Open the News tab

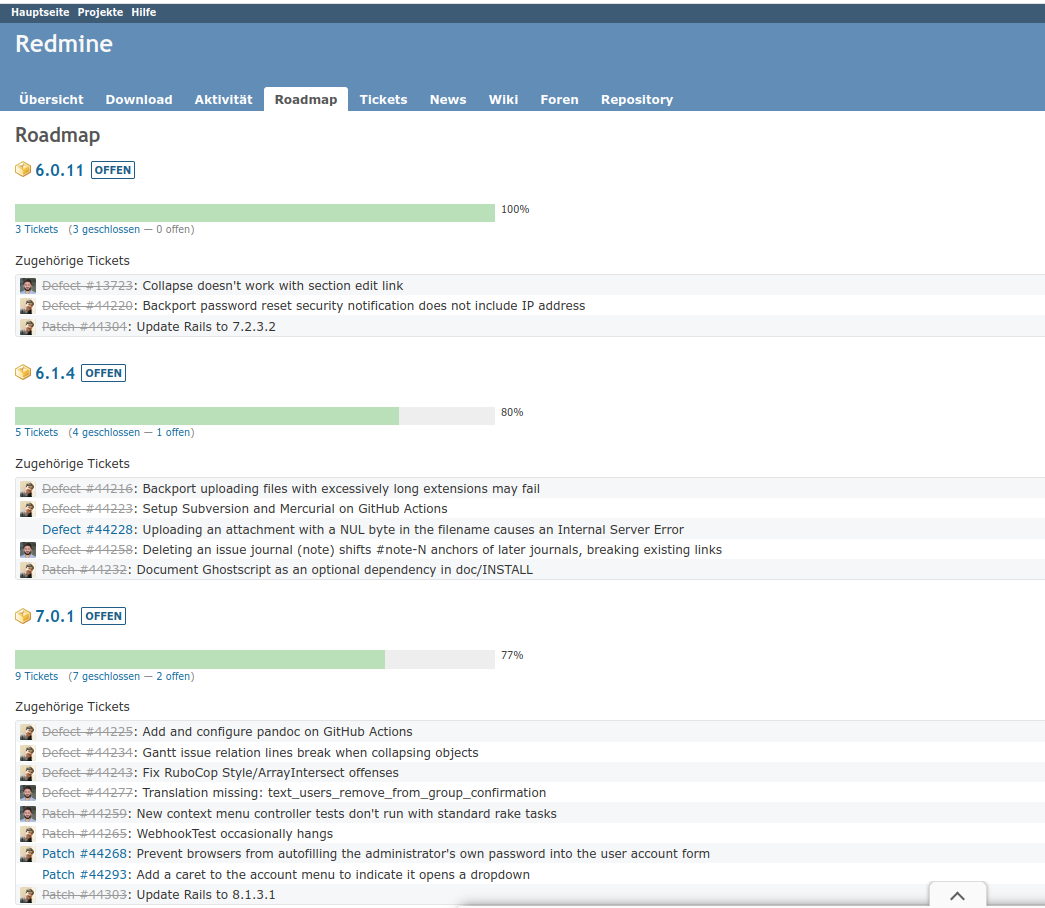point(448,99)
